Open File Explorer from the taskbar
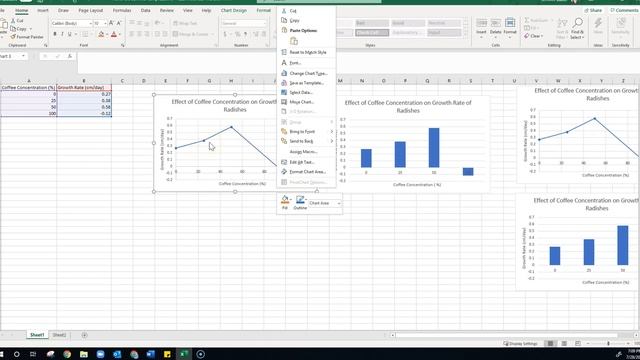Image resolution: width=640 pixels, height=360 pixels. pyautogui.click(x=84, y=354)
